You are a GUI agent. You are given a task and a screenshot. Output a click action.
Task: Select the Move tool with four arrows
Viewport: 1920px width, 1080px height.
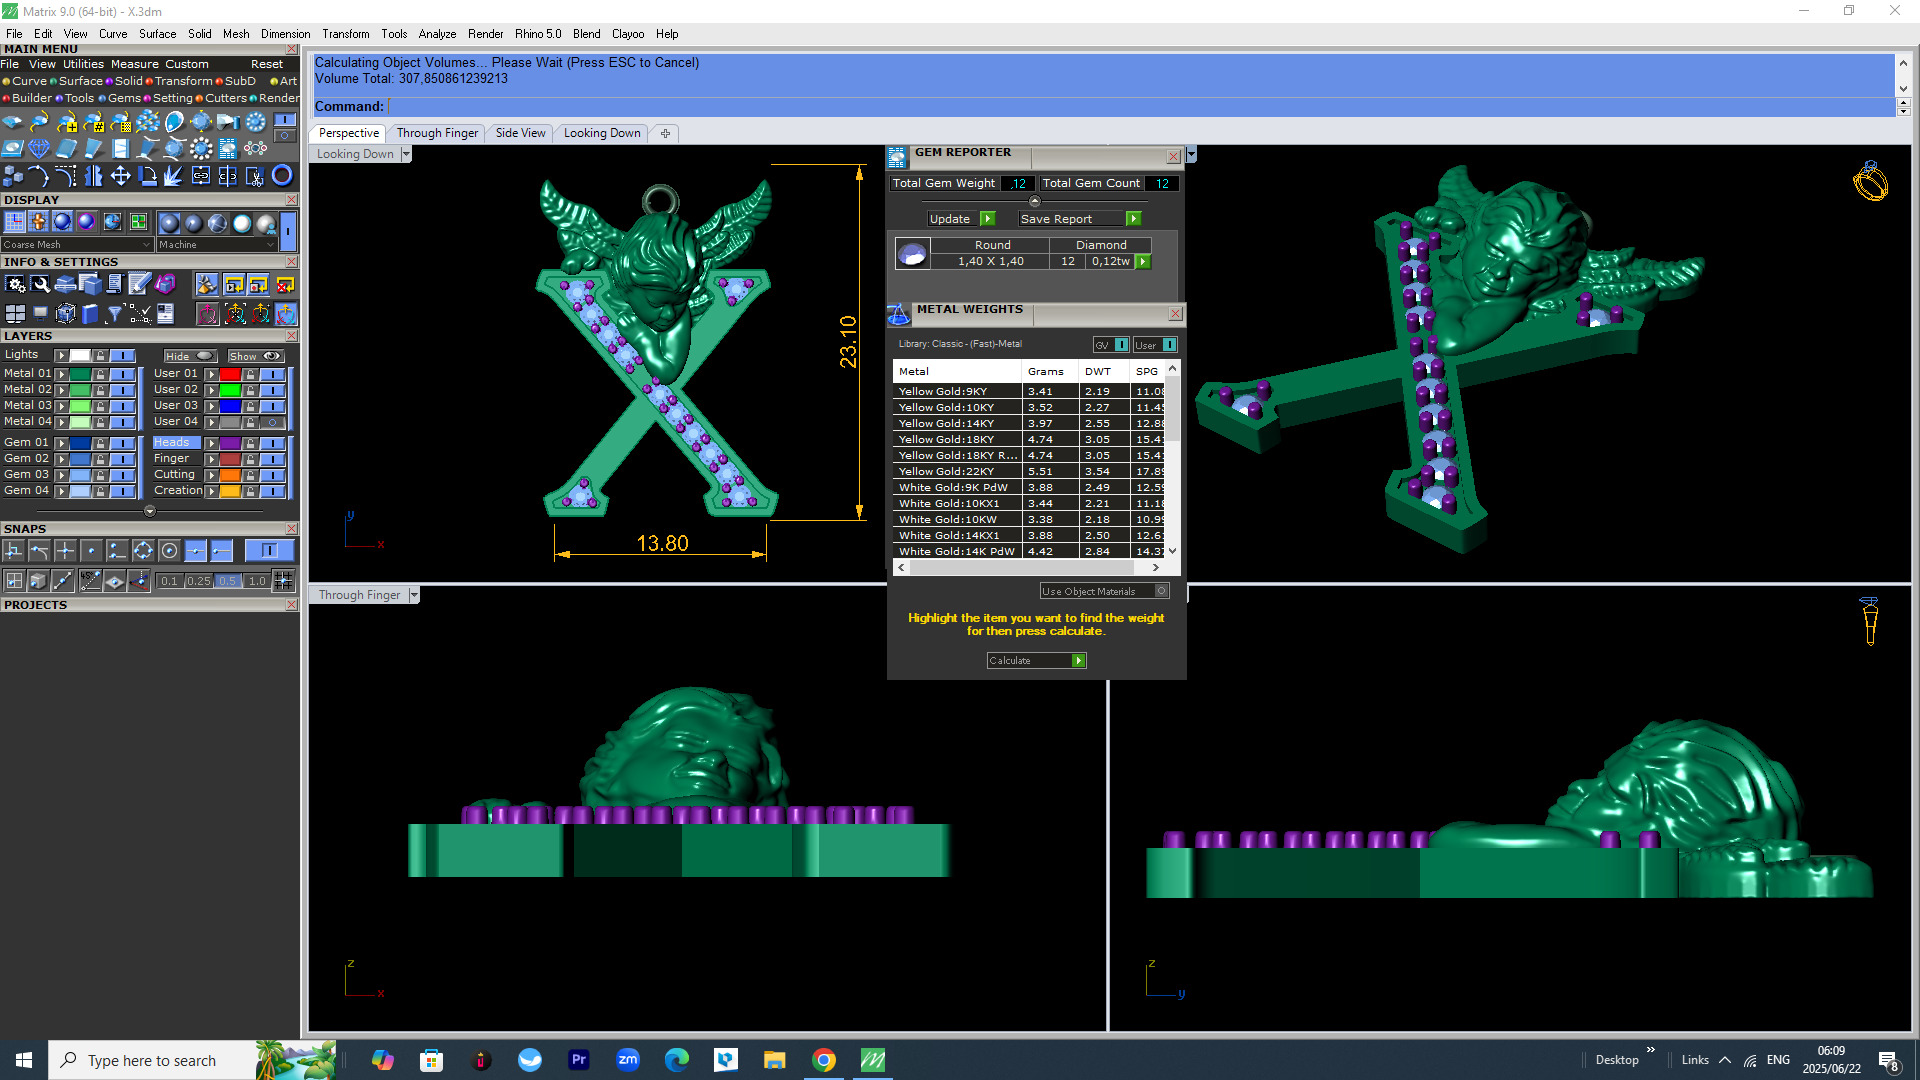(x=120, y=177)
